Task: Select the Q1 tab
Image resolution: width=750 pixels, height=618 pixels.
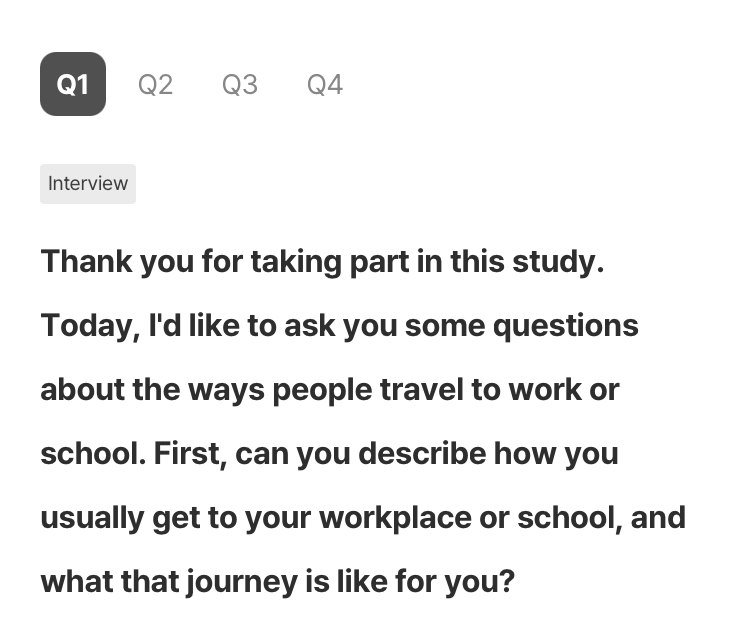Action: [73, 84]
